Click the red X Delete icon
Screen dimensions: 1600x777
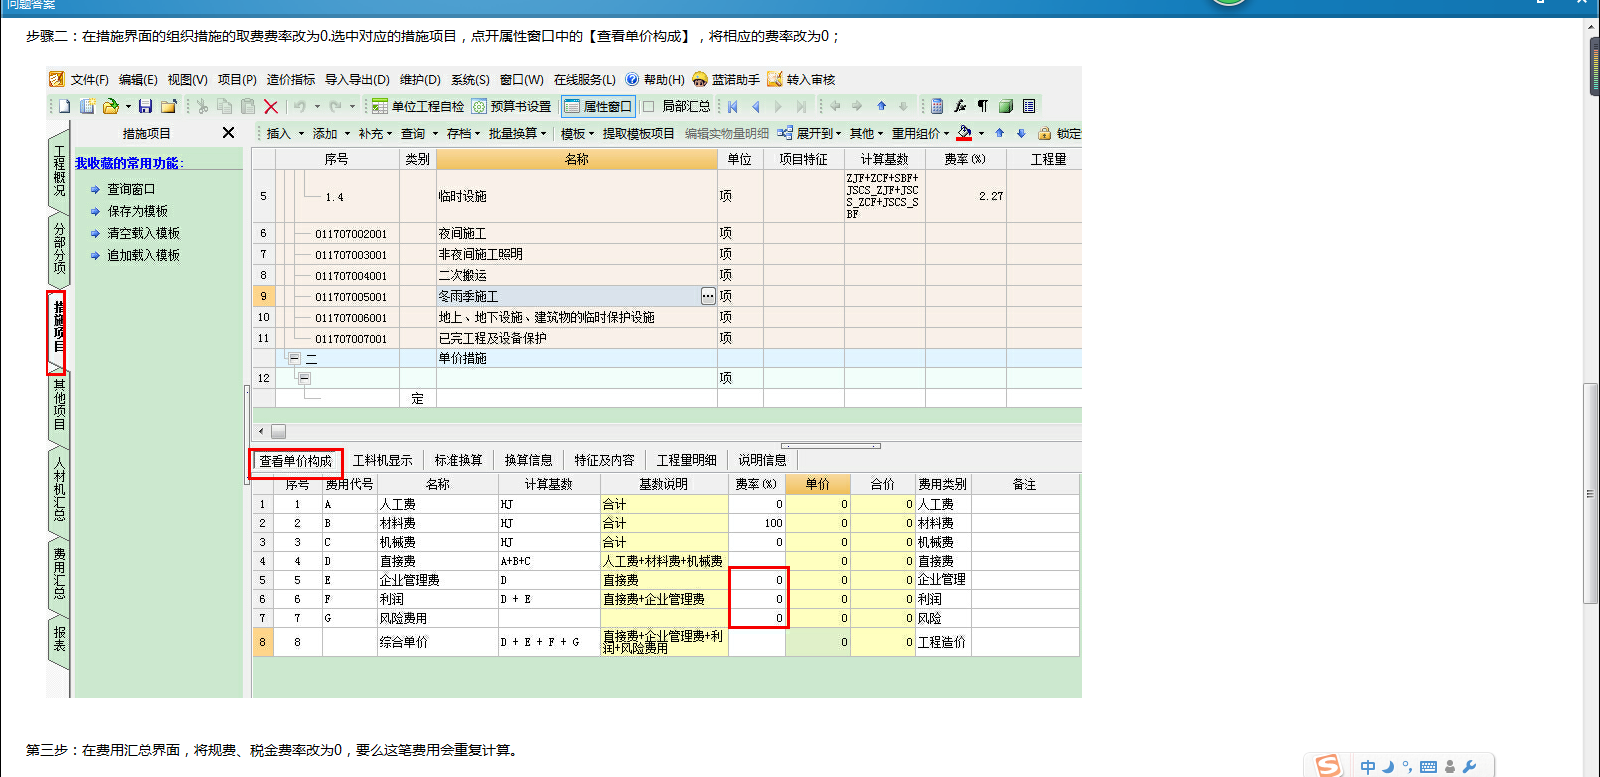pos(270,106)
